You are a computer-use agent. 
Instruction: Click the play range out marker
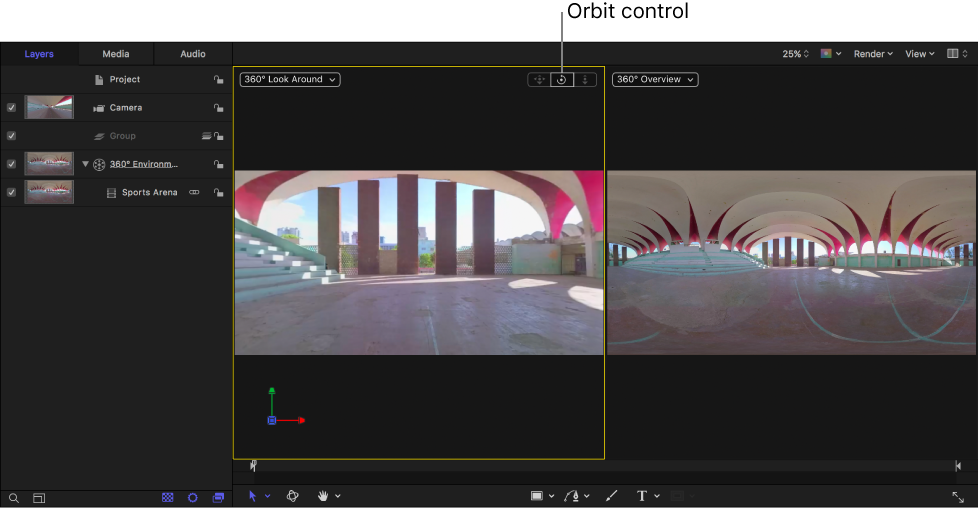(x=958, y=466)
